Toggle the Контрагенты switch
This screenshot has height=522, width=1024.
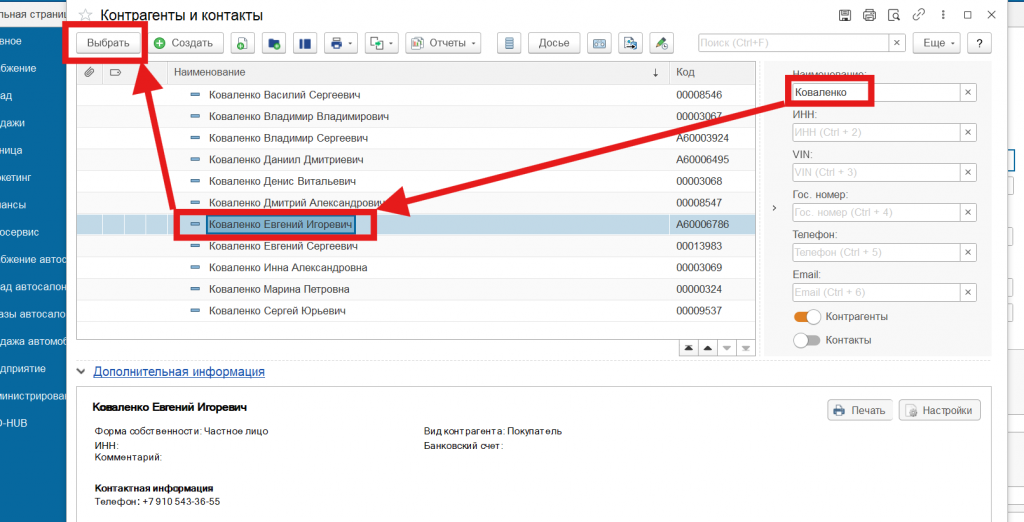(807, 316)
